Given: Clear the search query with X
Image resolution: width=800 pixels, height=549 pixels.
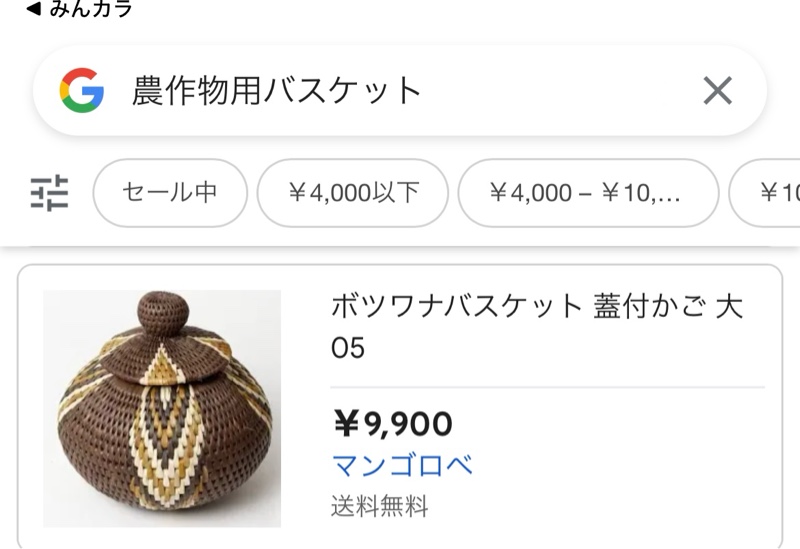Looking at the screenshot, I should pos(718,91).
